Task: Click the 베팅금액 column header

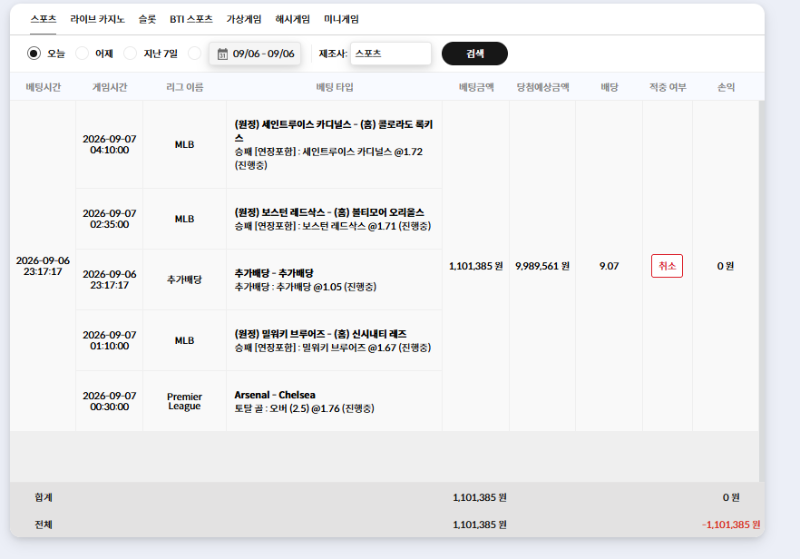Action: click(x=476, y=87)
